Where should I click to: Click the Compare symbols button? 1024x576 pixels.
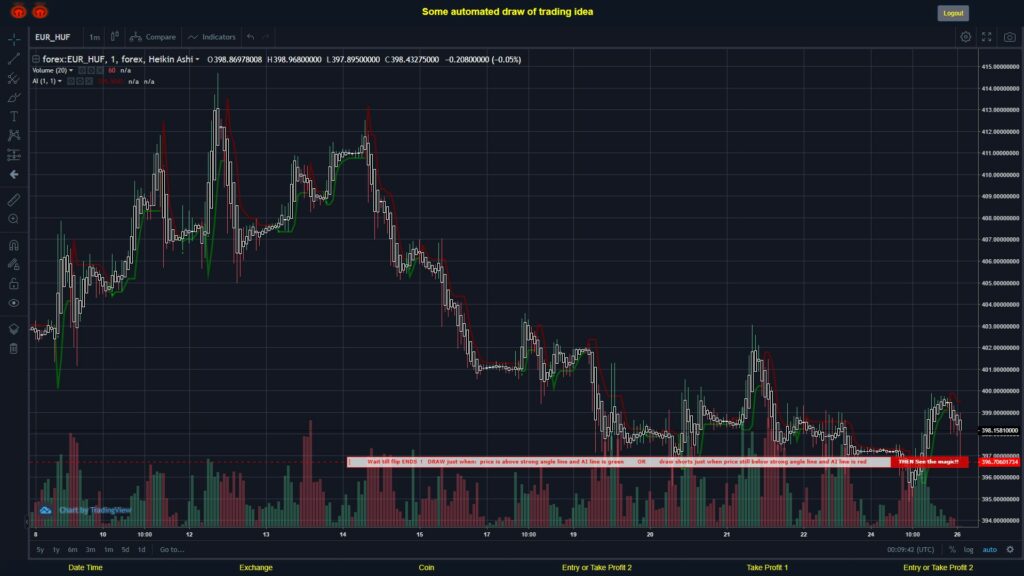(153, 37)
